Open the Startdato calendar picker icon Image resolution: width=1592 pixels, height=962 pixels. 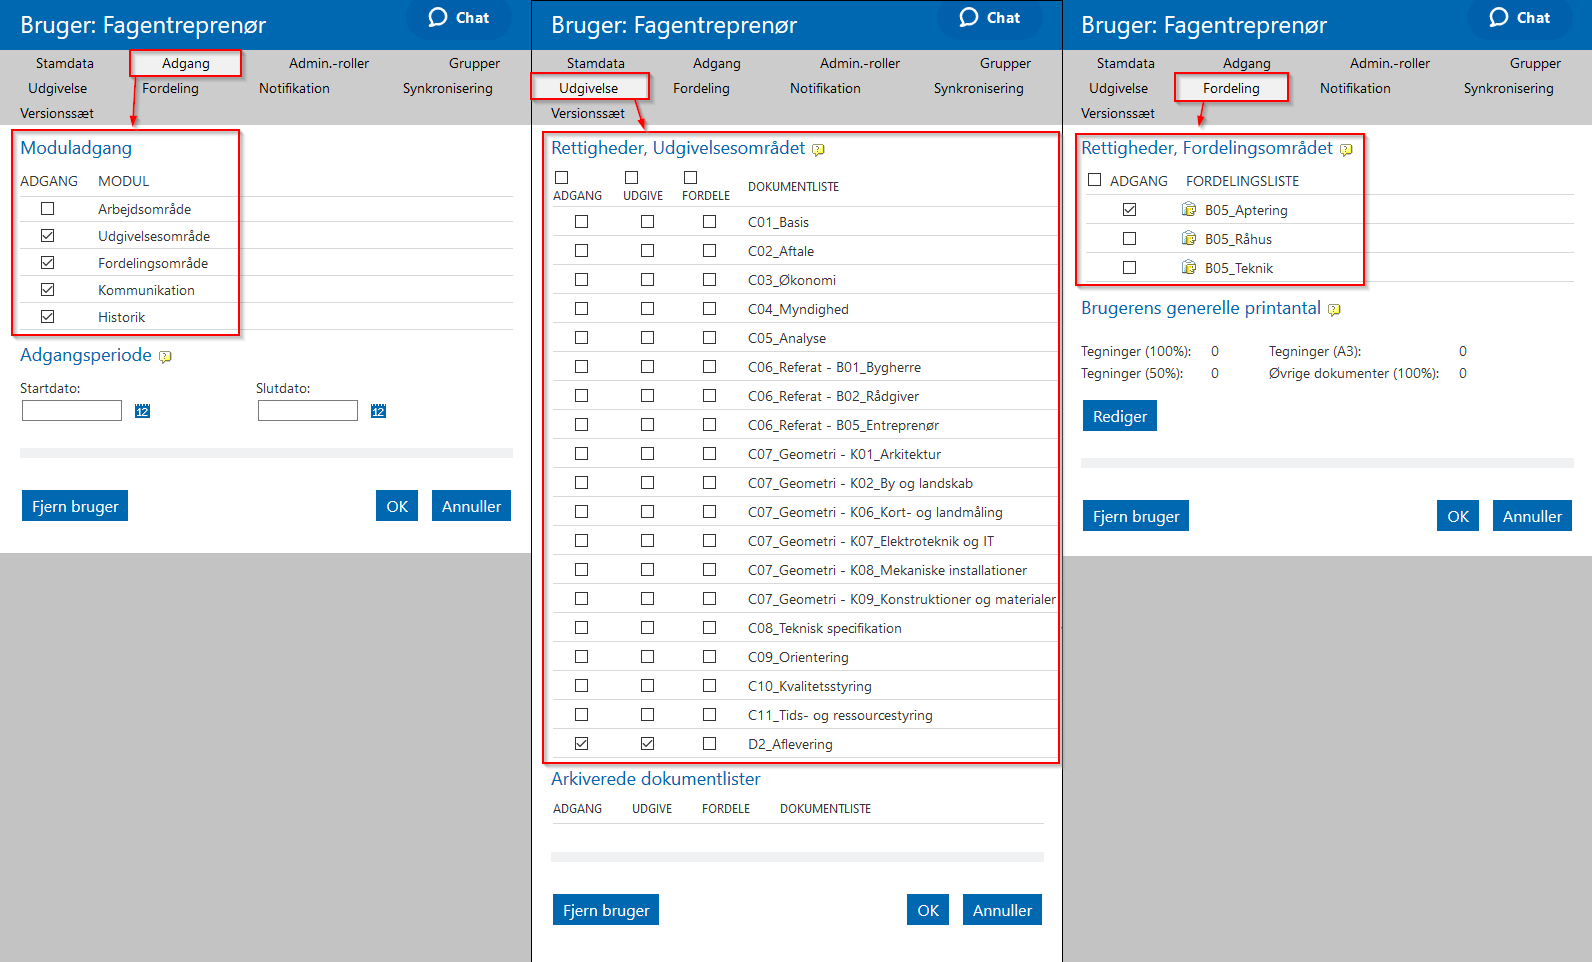click(x=142, y=411)
